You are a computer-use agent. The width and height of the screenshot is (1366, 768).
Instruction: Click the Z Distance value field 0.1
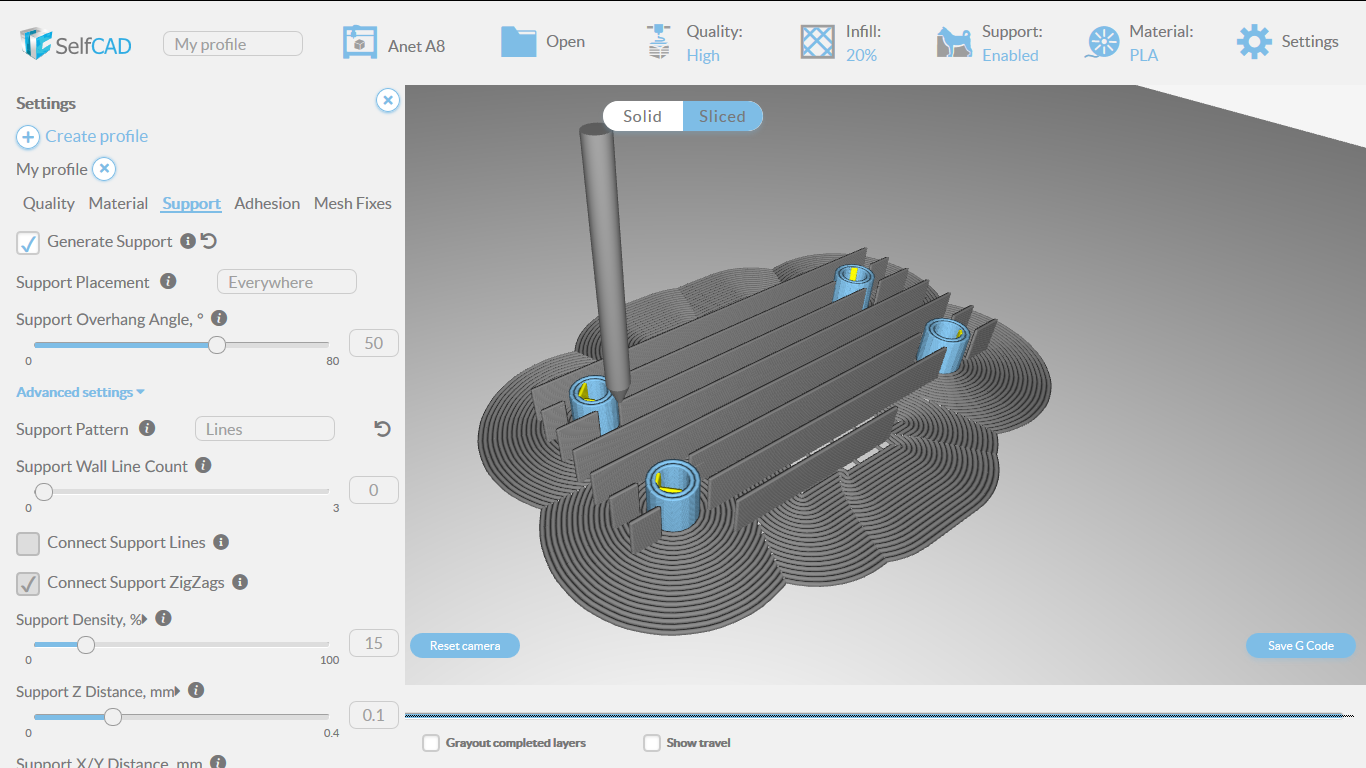pos(374,715)
